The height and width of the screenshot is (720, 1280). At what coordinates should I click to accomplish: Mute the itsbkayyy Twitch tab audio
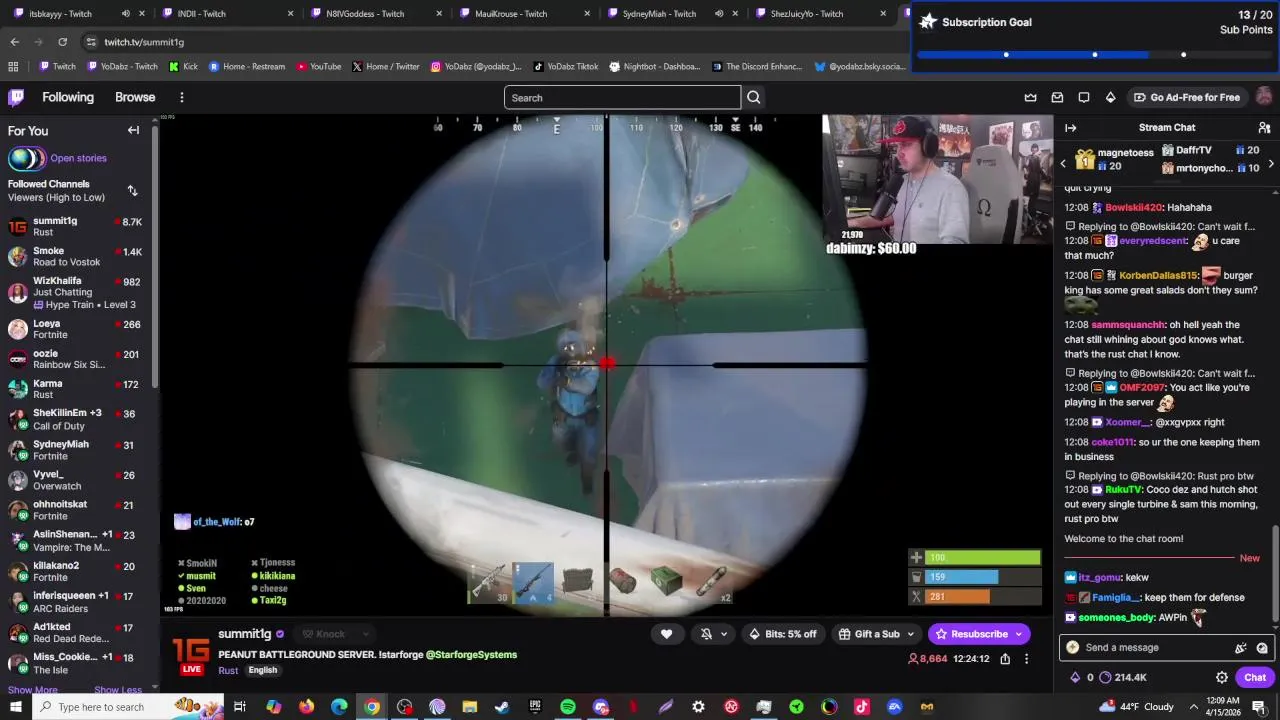point(125,14)
